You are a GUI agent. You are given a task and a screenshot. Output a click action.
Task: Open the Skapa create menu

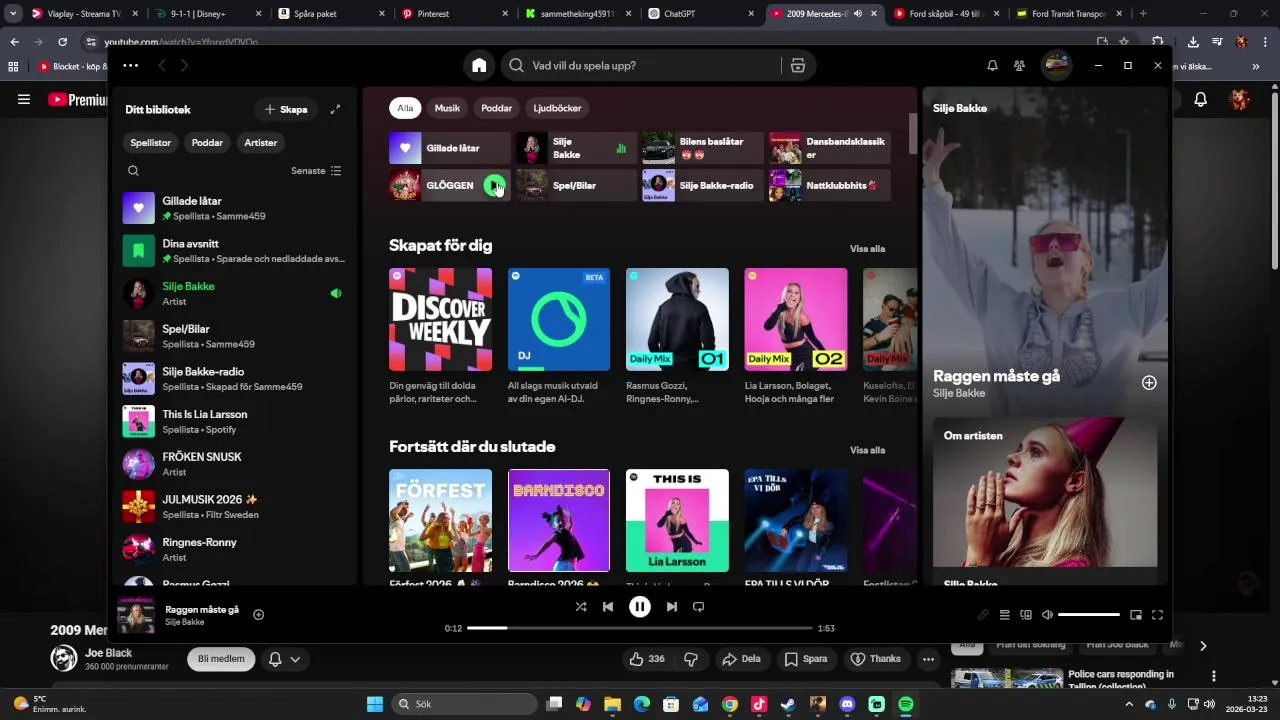[286, 109]
